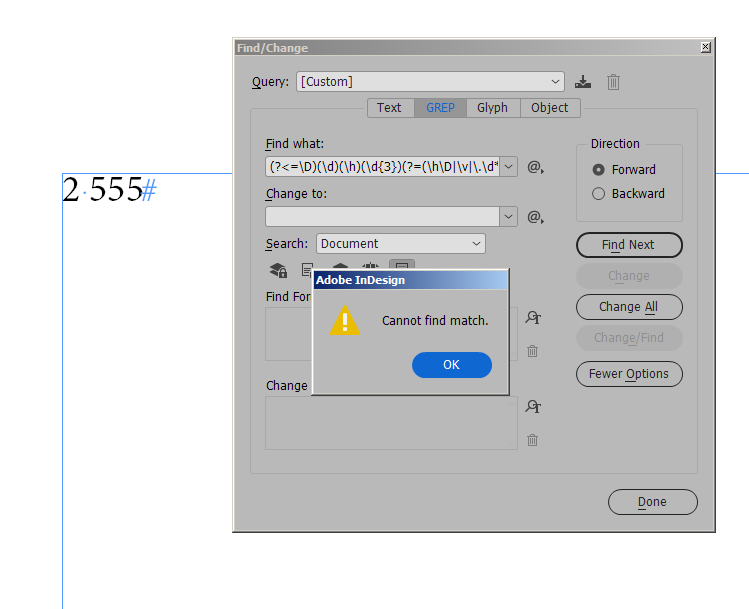Viewport: 749px width, 609px height.
Task: Toggle Include Footnotes icon
Action: 402,265
